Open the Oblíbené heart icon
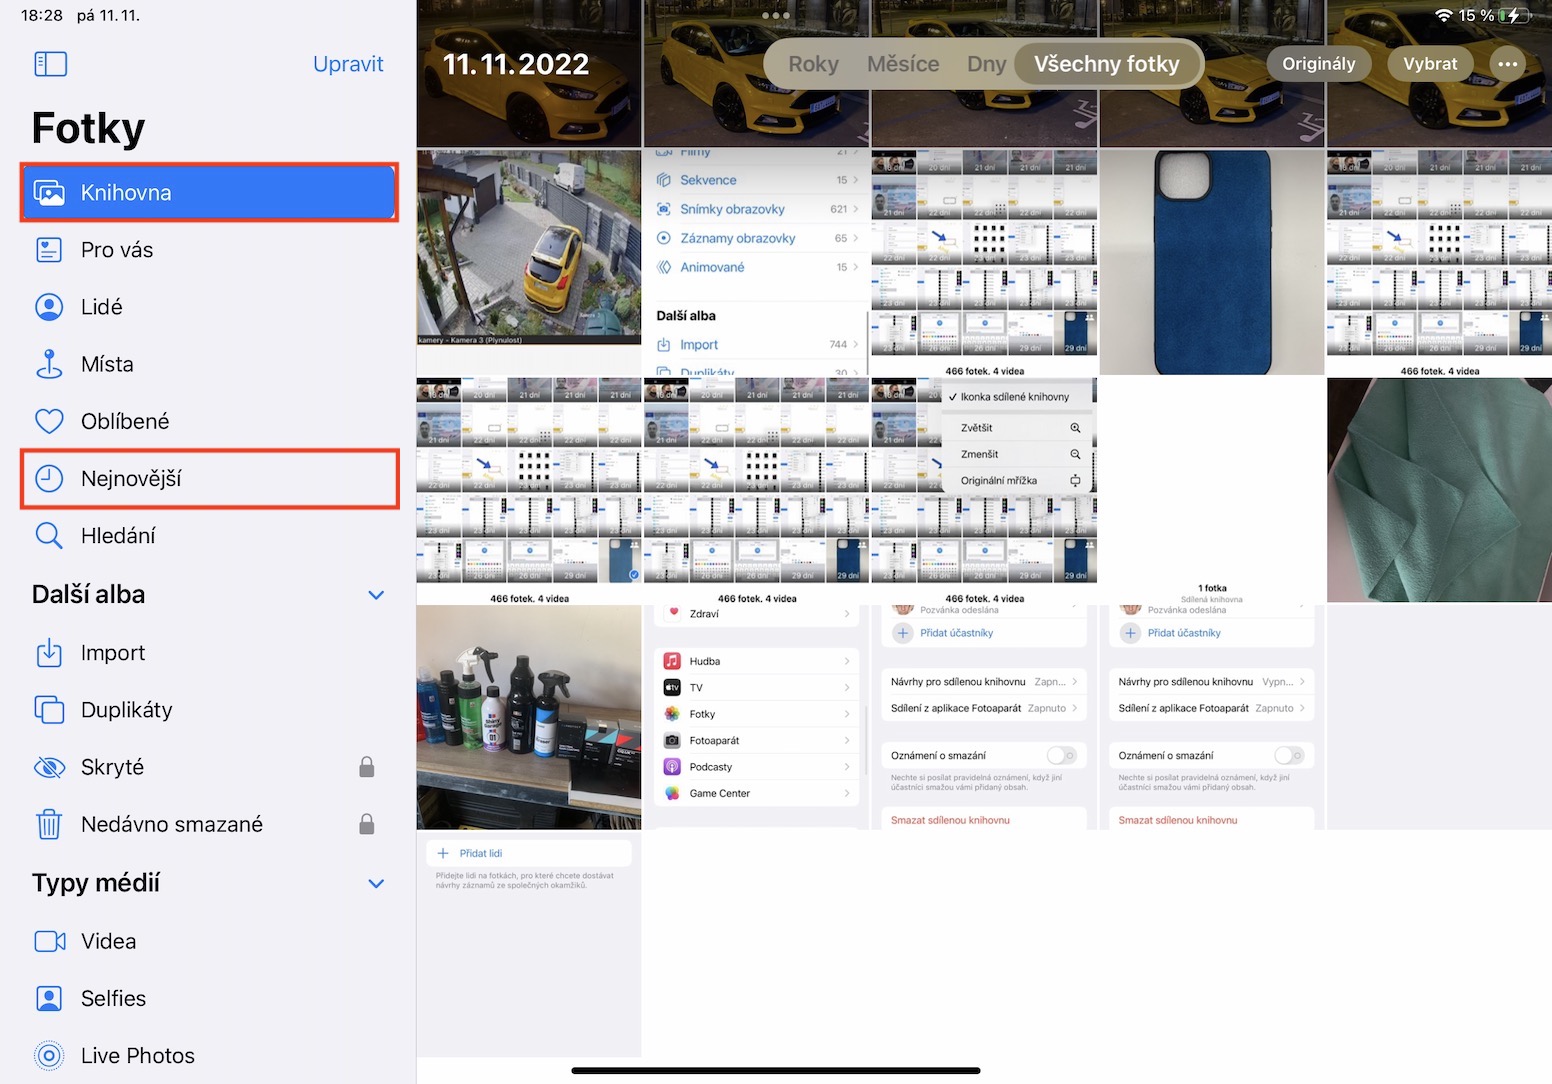The image size is (1552, 1084). tap(49, 421)
